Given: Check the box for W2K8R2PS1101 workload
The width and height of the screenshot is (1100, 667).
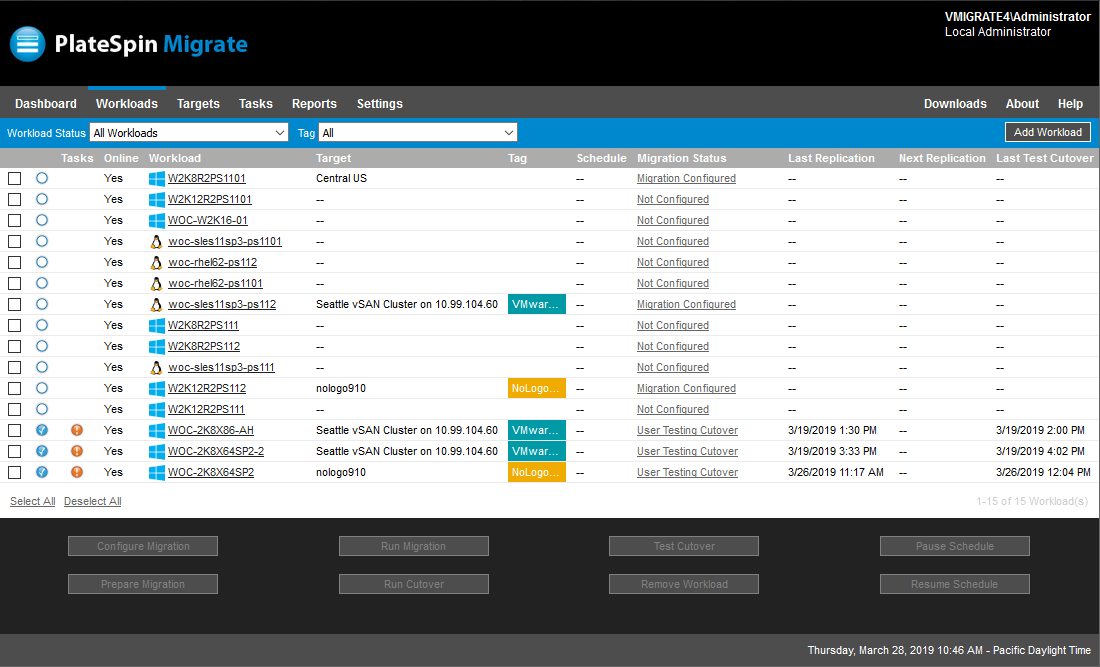Looking at the screenshot, I should 14,179.
